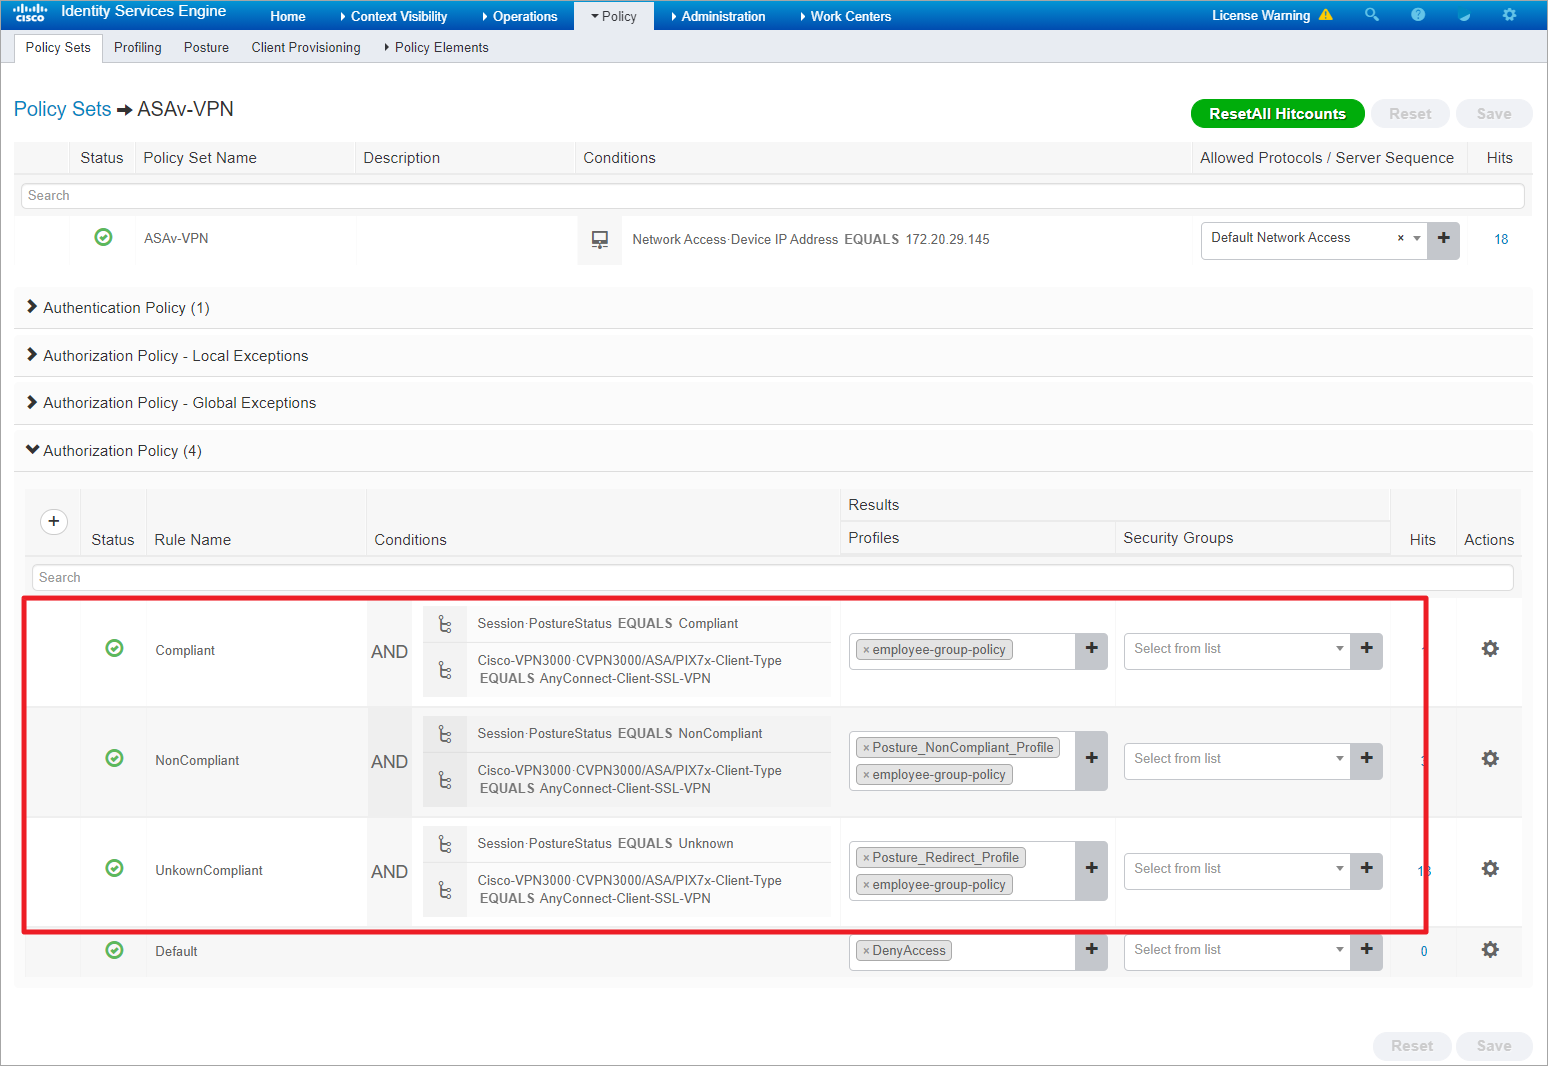Open security group dropdown for NonCompliant rule
Image resolution: width=1548 pixels, height=1066 pixels.
click(1340, 759)
